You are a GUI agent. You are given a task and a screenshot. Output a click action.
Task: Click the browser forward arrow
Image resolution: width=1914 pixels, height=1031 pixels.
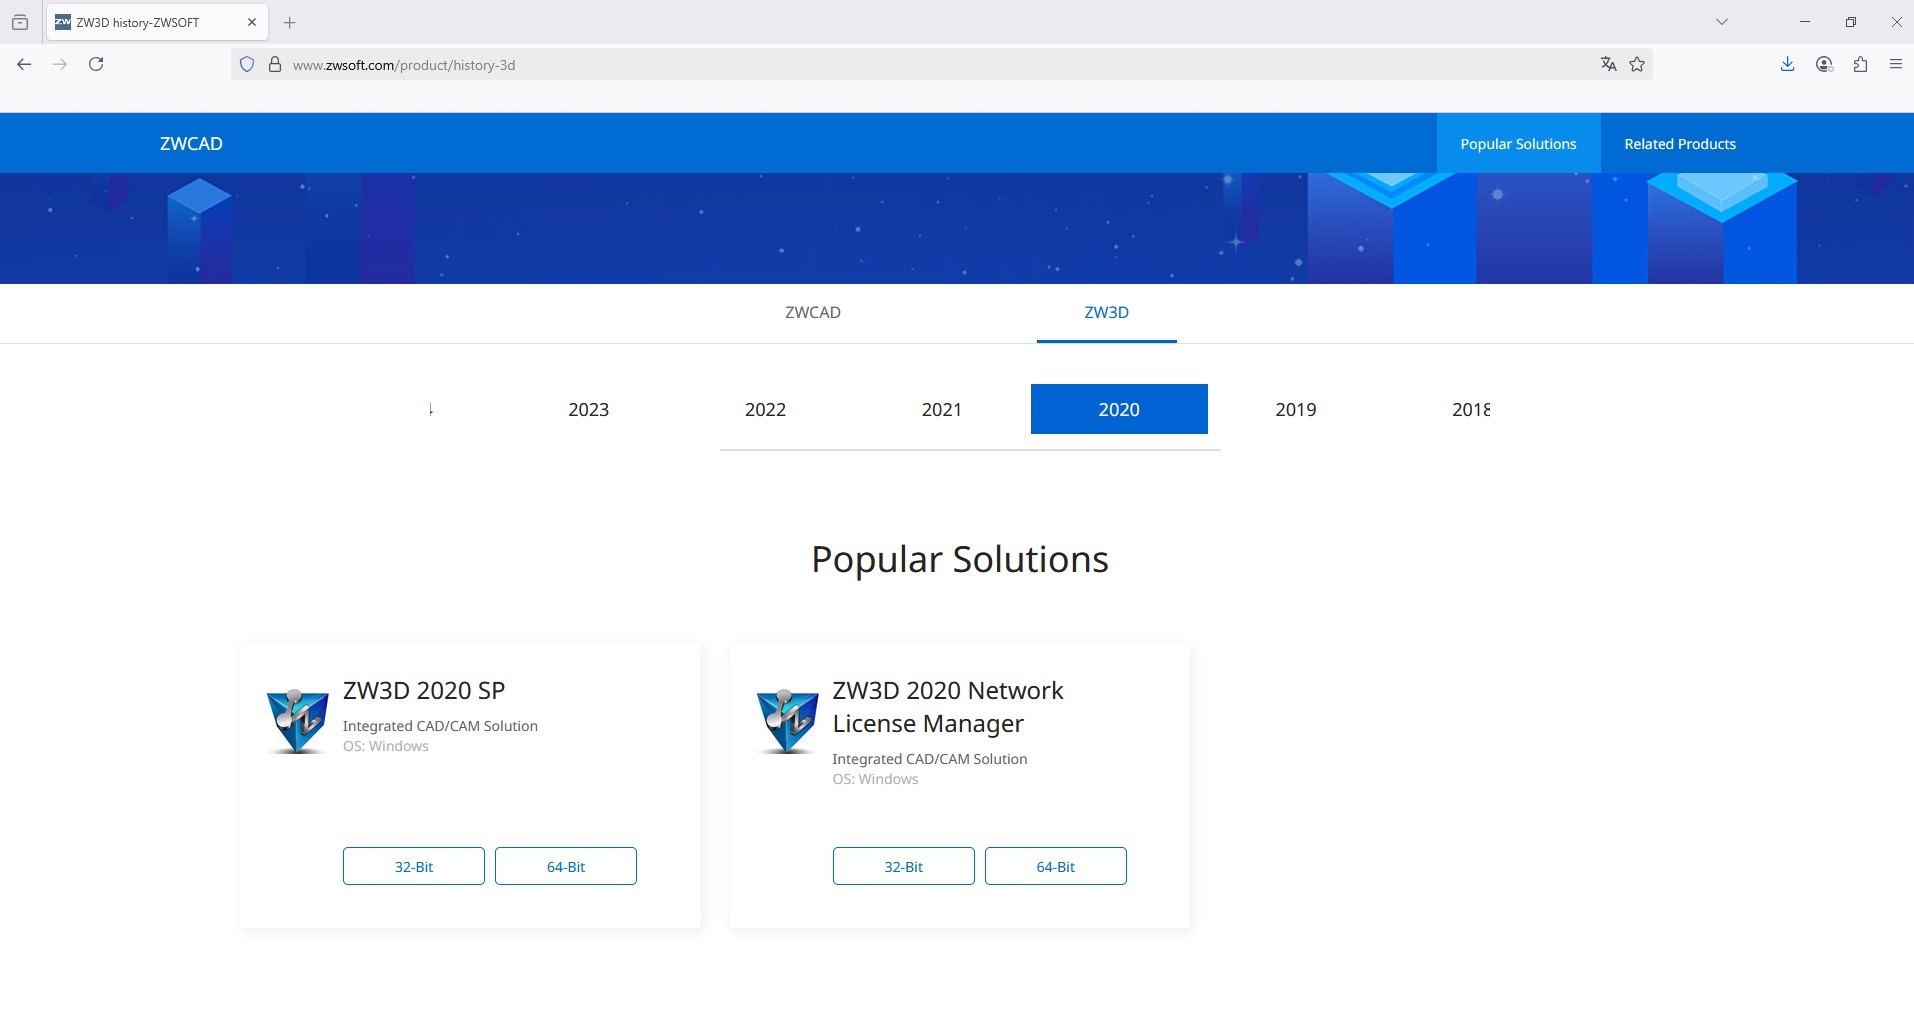60,64
